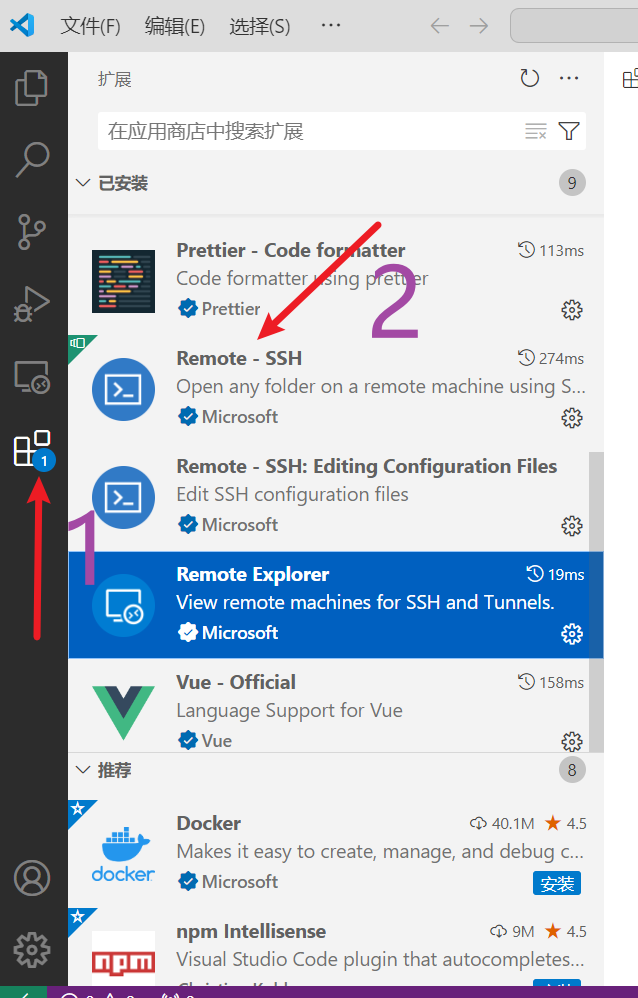
Task: Open Prettier extension manage gear
Action: pyautogui.click(x=572, y=310)
